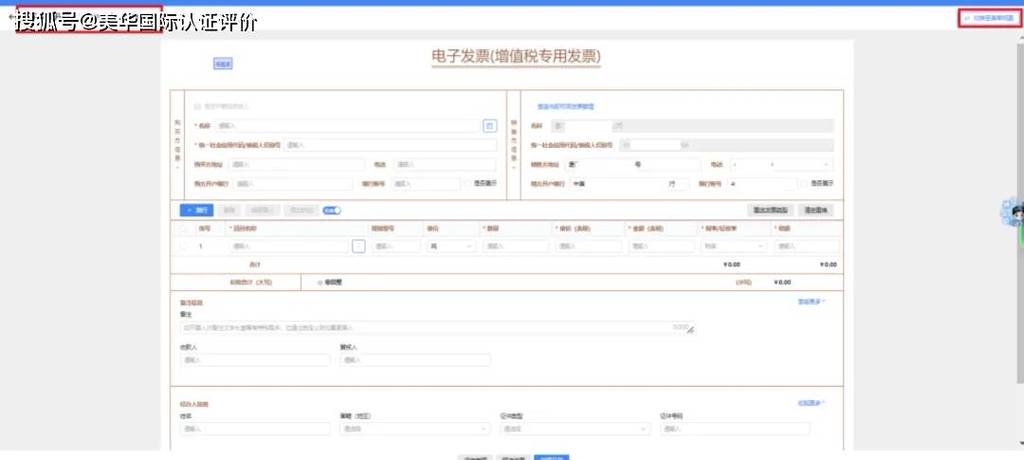The image size is (1024, 460).
Task: Collapse the buyer information section side label
Action: [177, 144]
